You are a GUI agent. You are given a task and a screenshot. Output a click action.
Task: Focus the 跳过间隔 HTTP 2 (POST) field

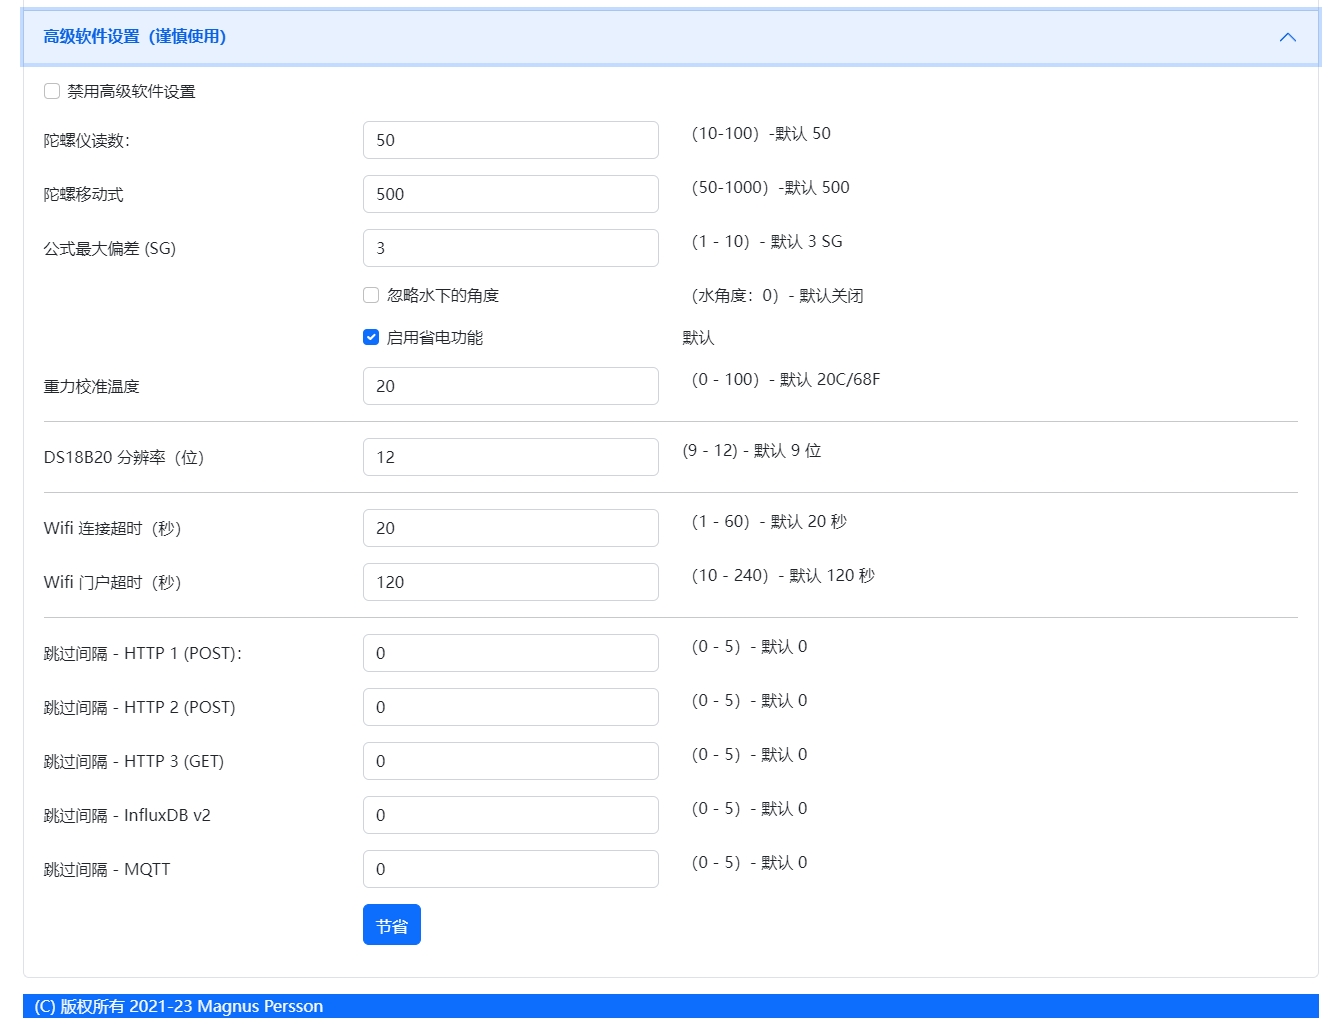510,707
